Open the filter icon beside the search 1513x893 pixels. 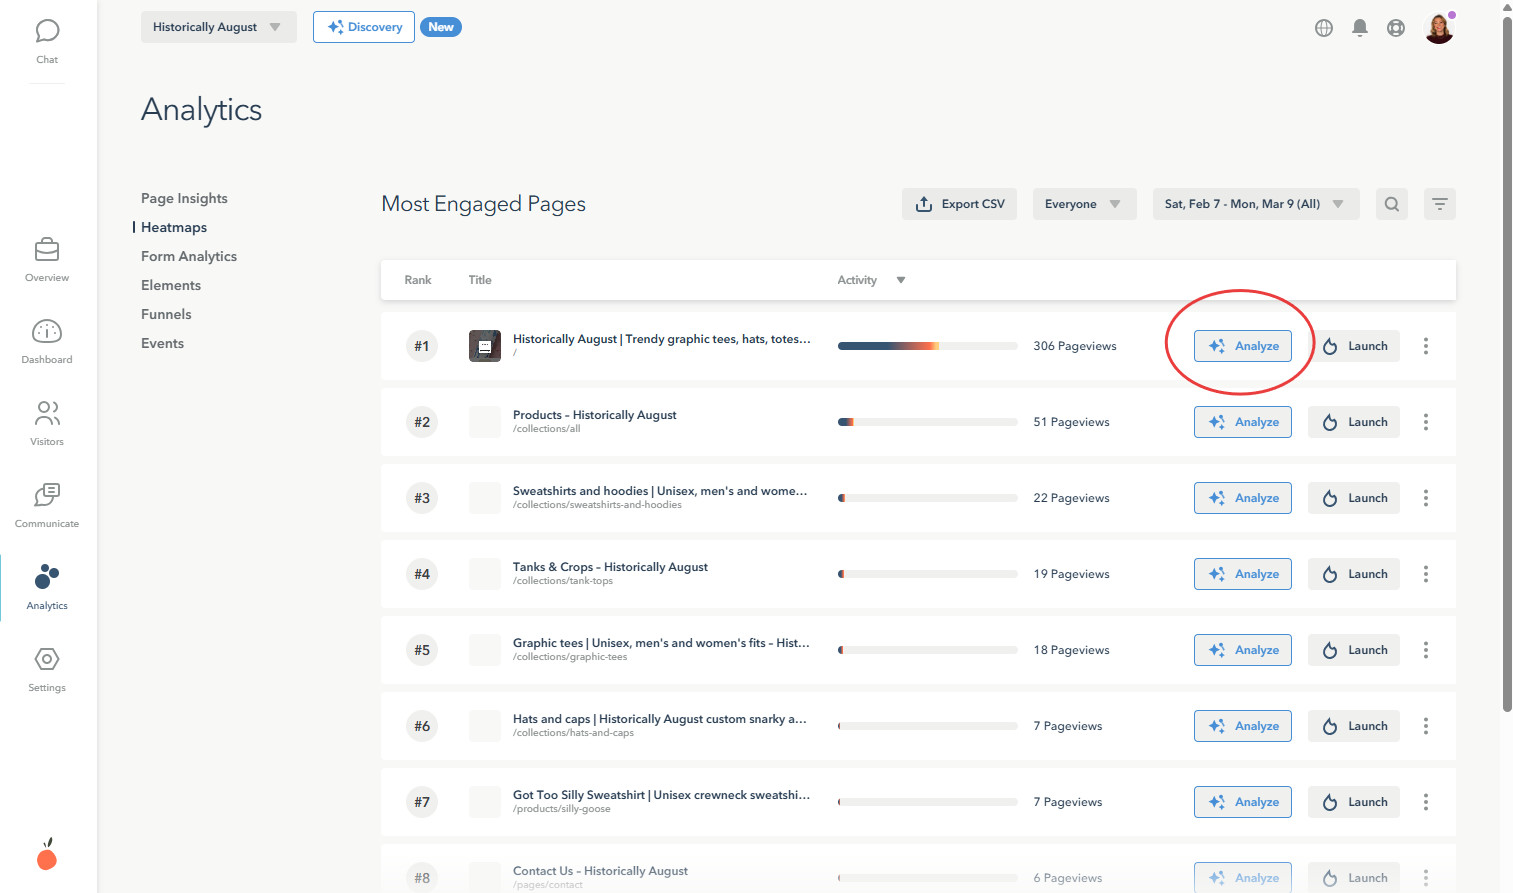pyautogui.click(x=1439, y=203)
